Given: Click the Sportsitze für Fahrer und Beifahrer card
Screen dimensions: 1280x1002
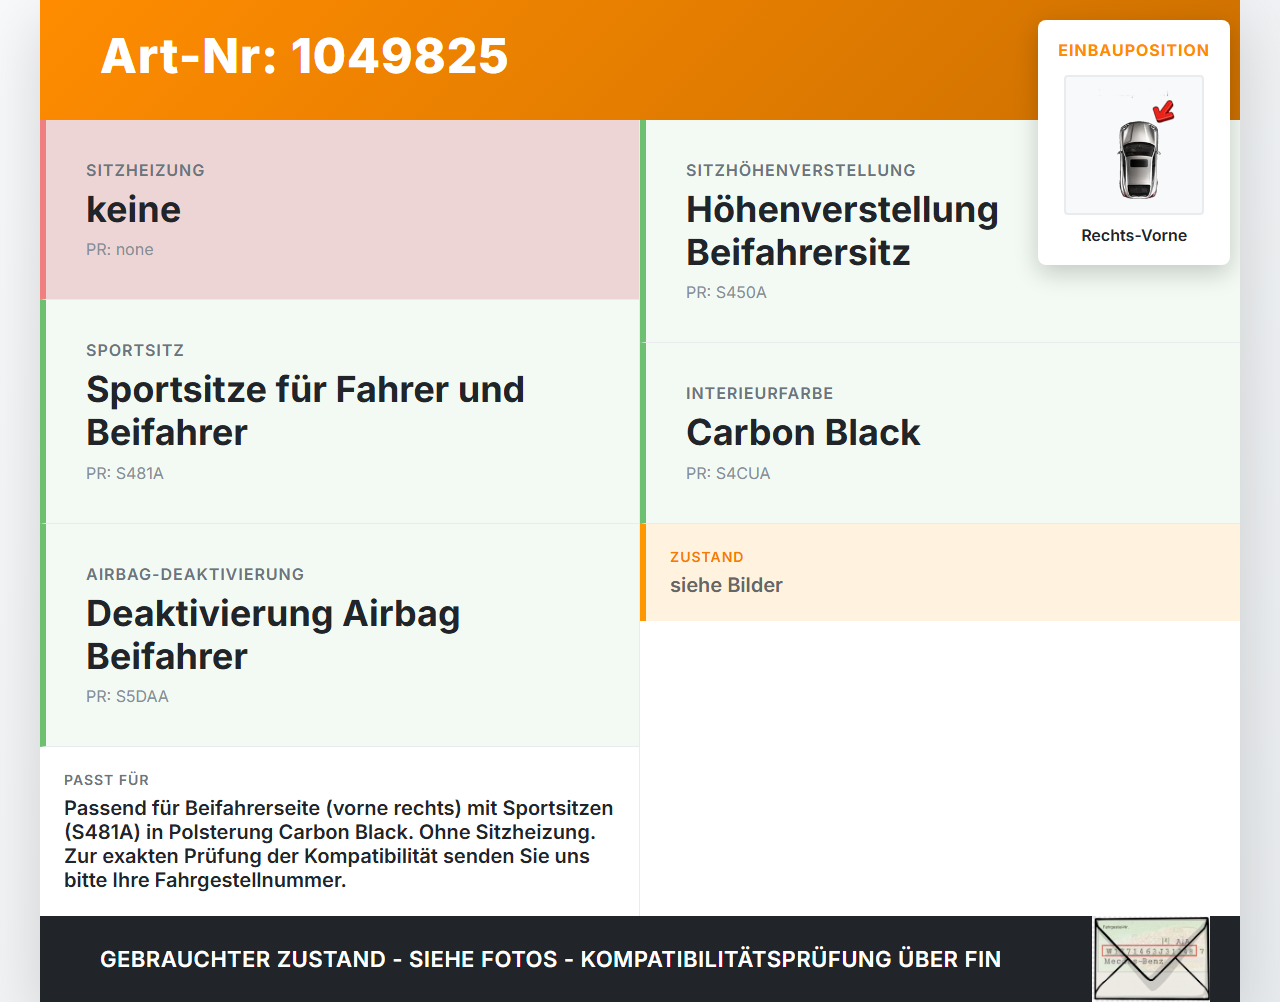Looking at the screenshot, I should coord(340,412).
